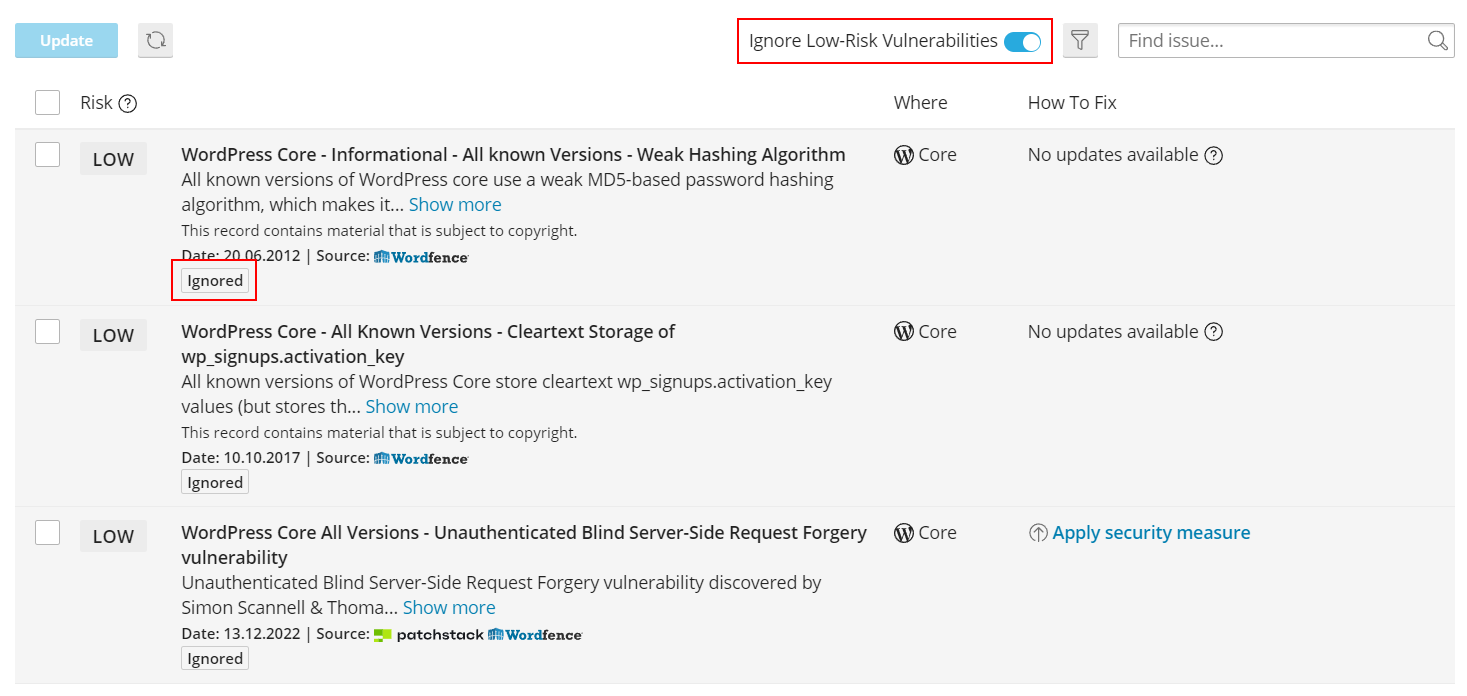1467x696 pixels.
Task: Expand Show more for Request Forgery description
Action: pos(449,608)
